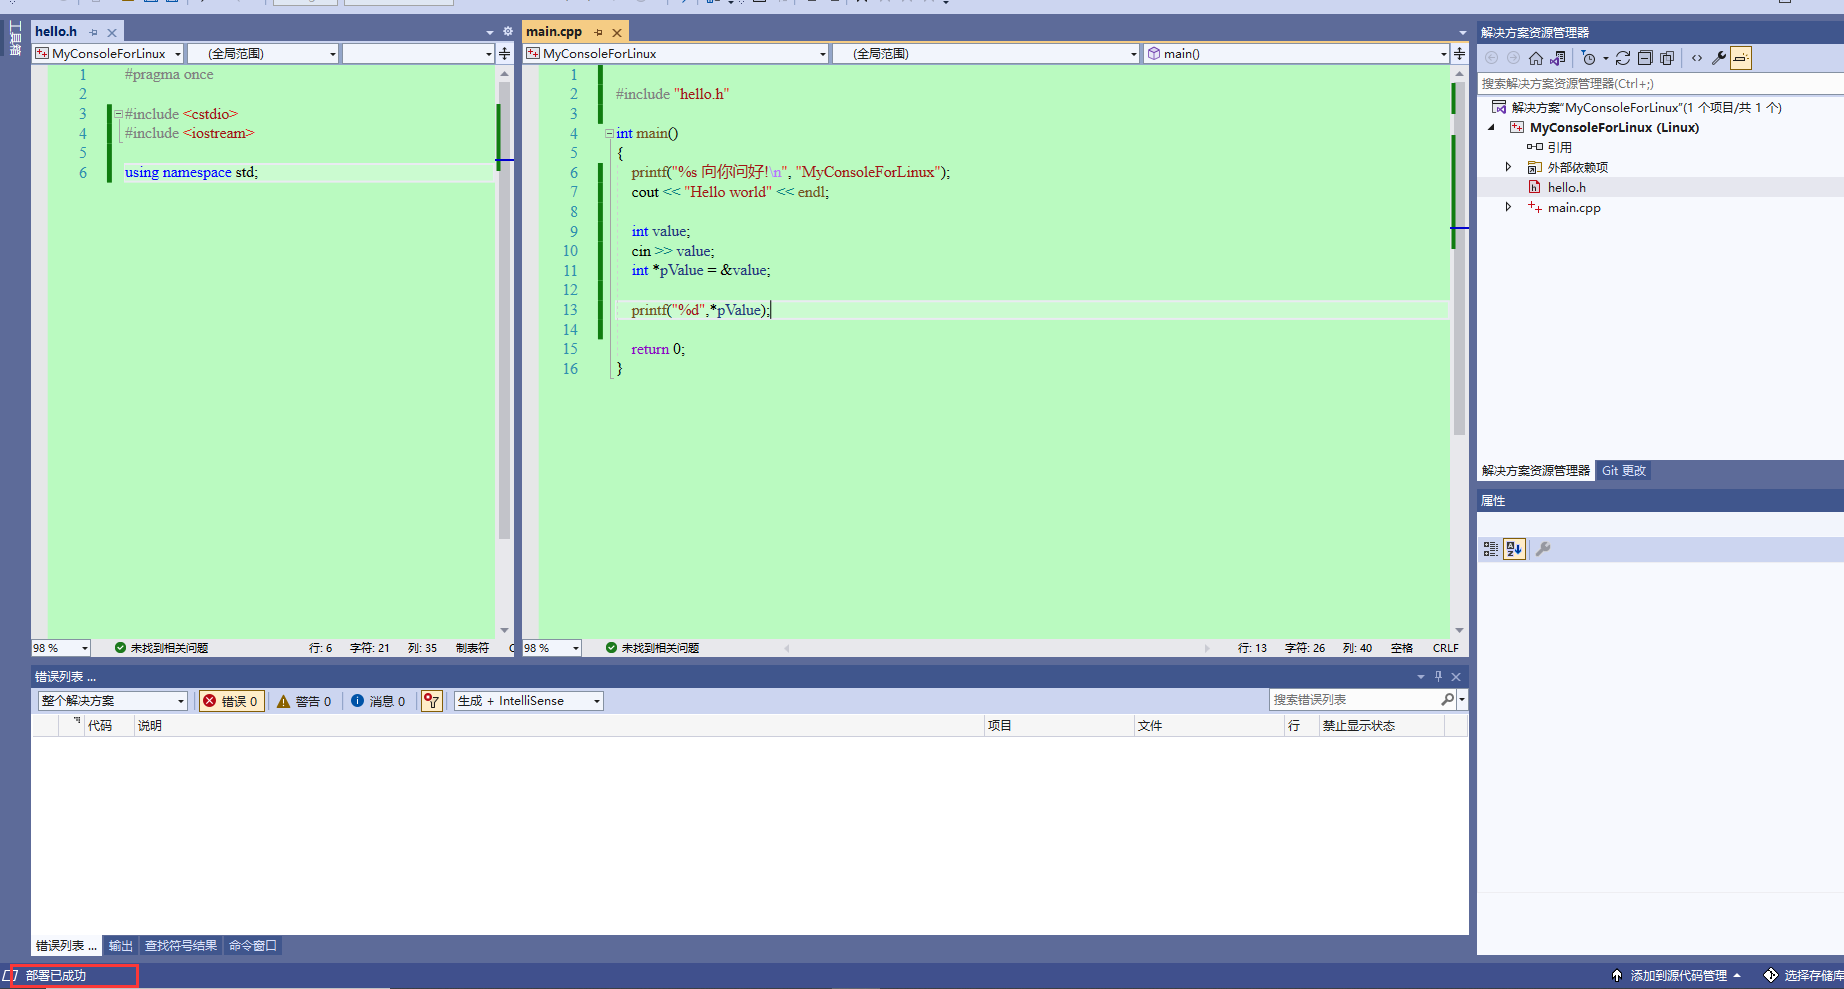Toggle the error list build filter icon
Viewport: 1844px width, 989px height.
(432, 701)
